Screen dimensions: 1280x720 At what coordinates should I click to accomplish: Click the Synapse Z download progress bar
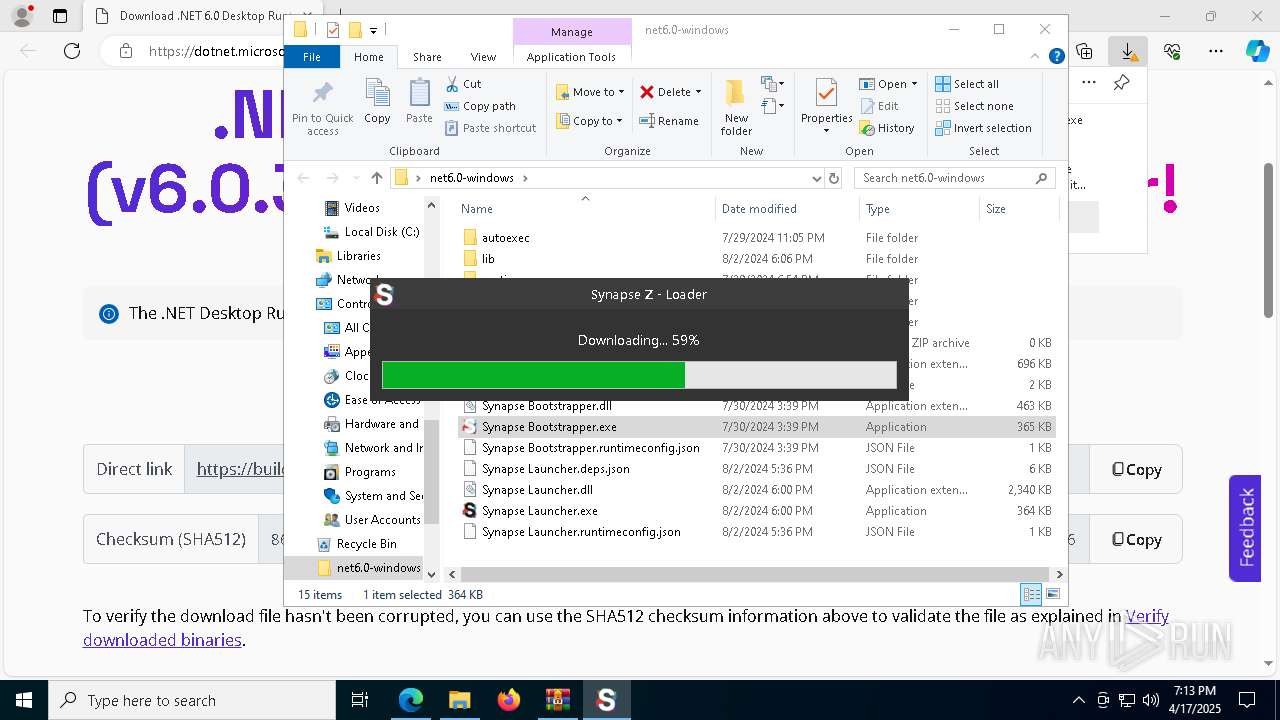coord(639,375)
